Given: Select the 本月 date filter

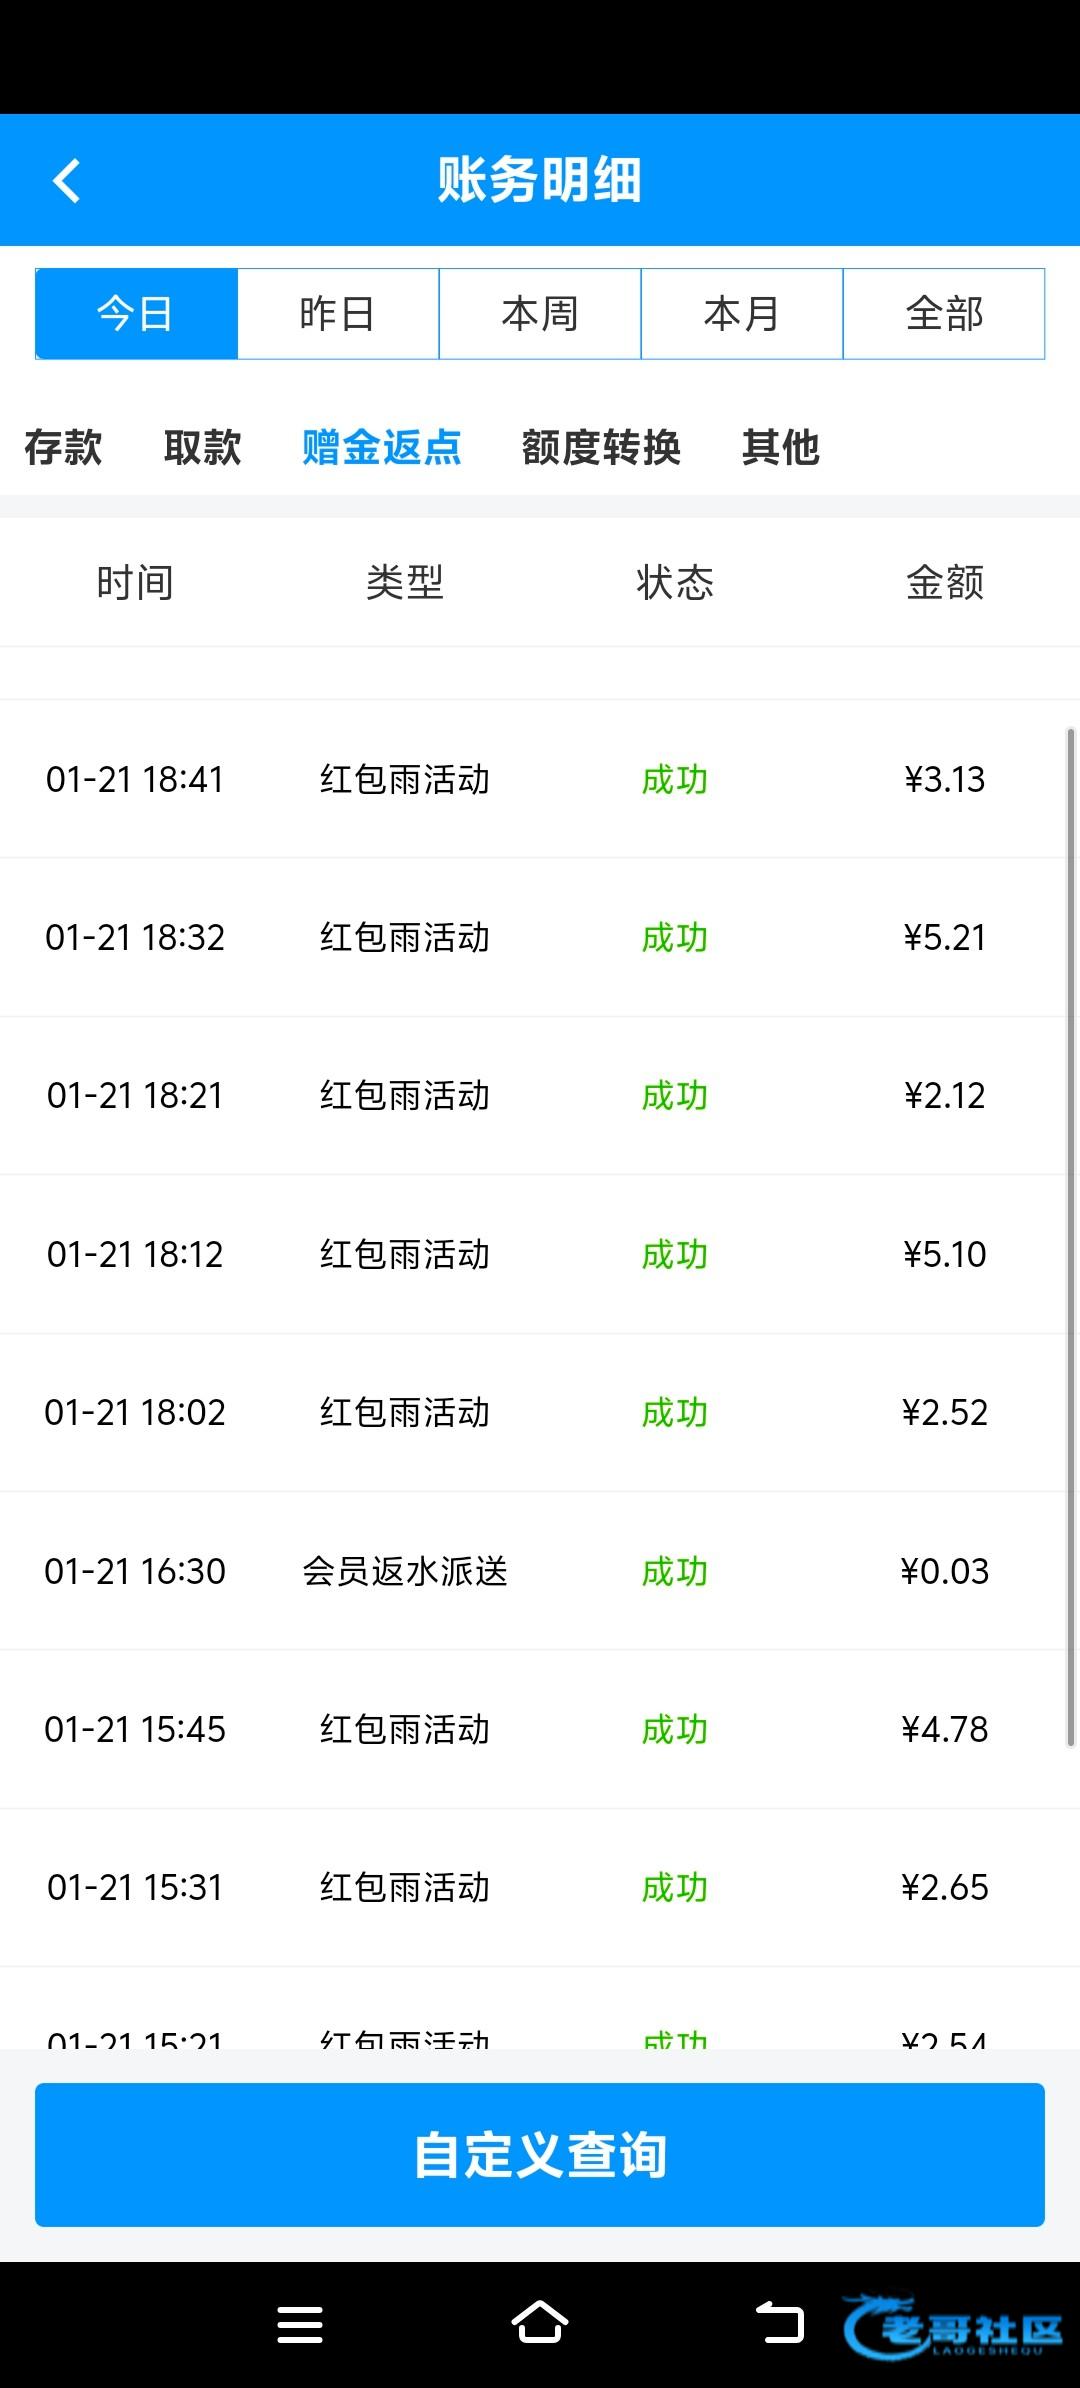Looking at the screenshot, I should [742, 314].
